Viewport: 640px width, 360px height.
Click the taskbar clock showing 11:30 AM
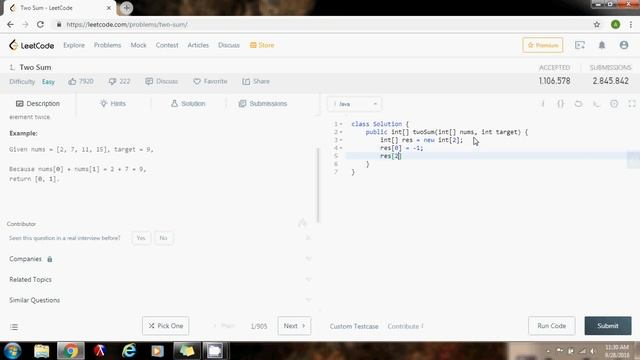[617, 351]
